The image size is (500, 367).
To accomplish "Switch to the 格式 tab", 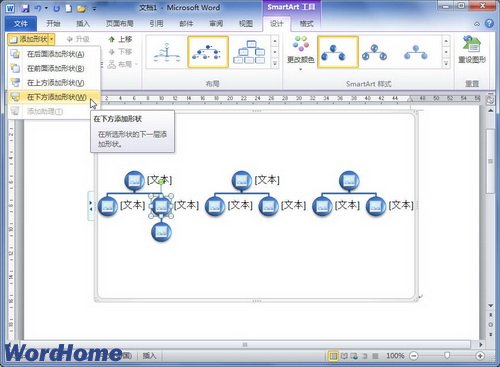I will click(x=306, y=23).
